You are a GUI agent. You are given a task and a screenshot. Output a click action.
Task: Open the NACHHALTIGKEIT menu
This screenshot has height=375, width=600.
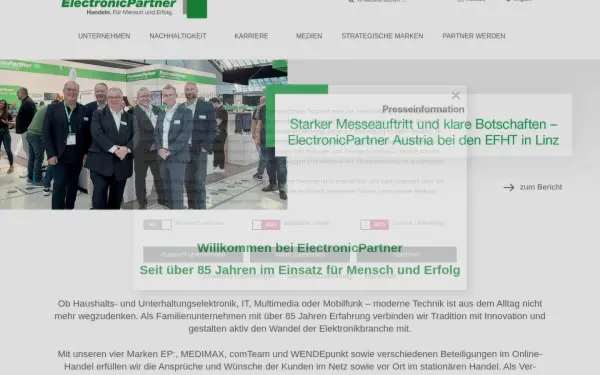[x=178, y=36]
